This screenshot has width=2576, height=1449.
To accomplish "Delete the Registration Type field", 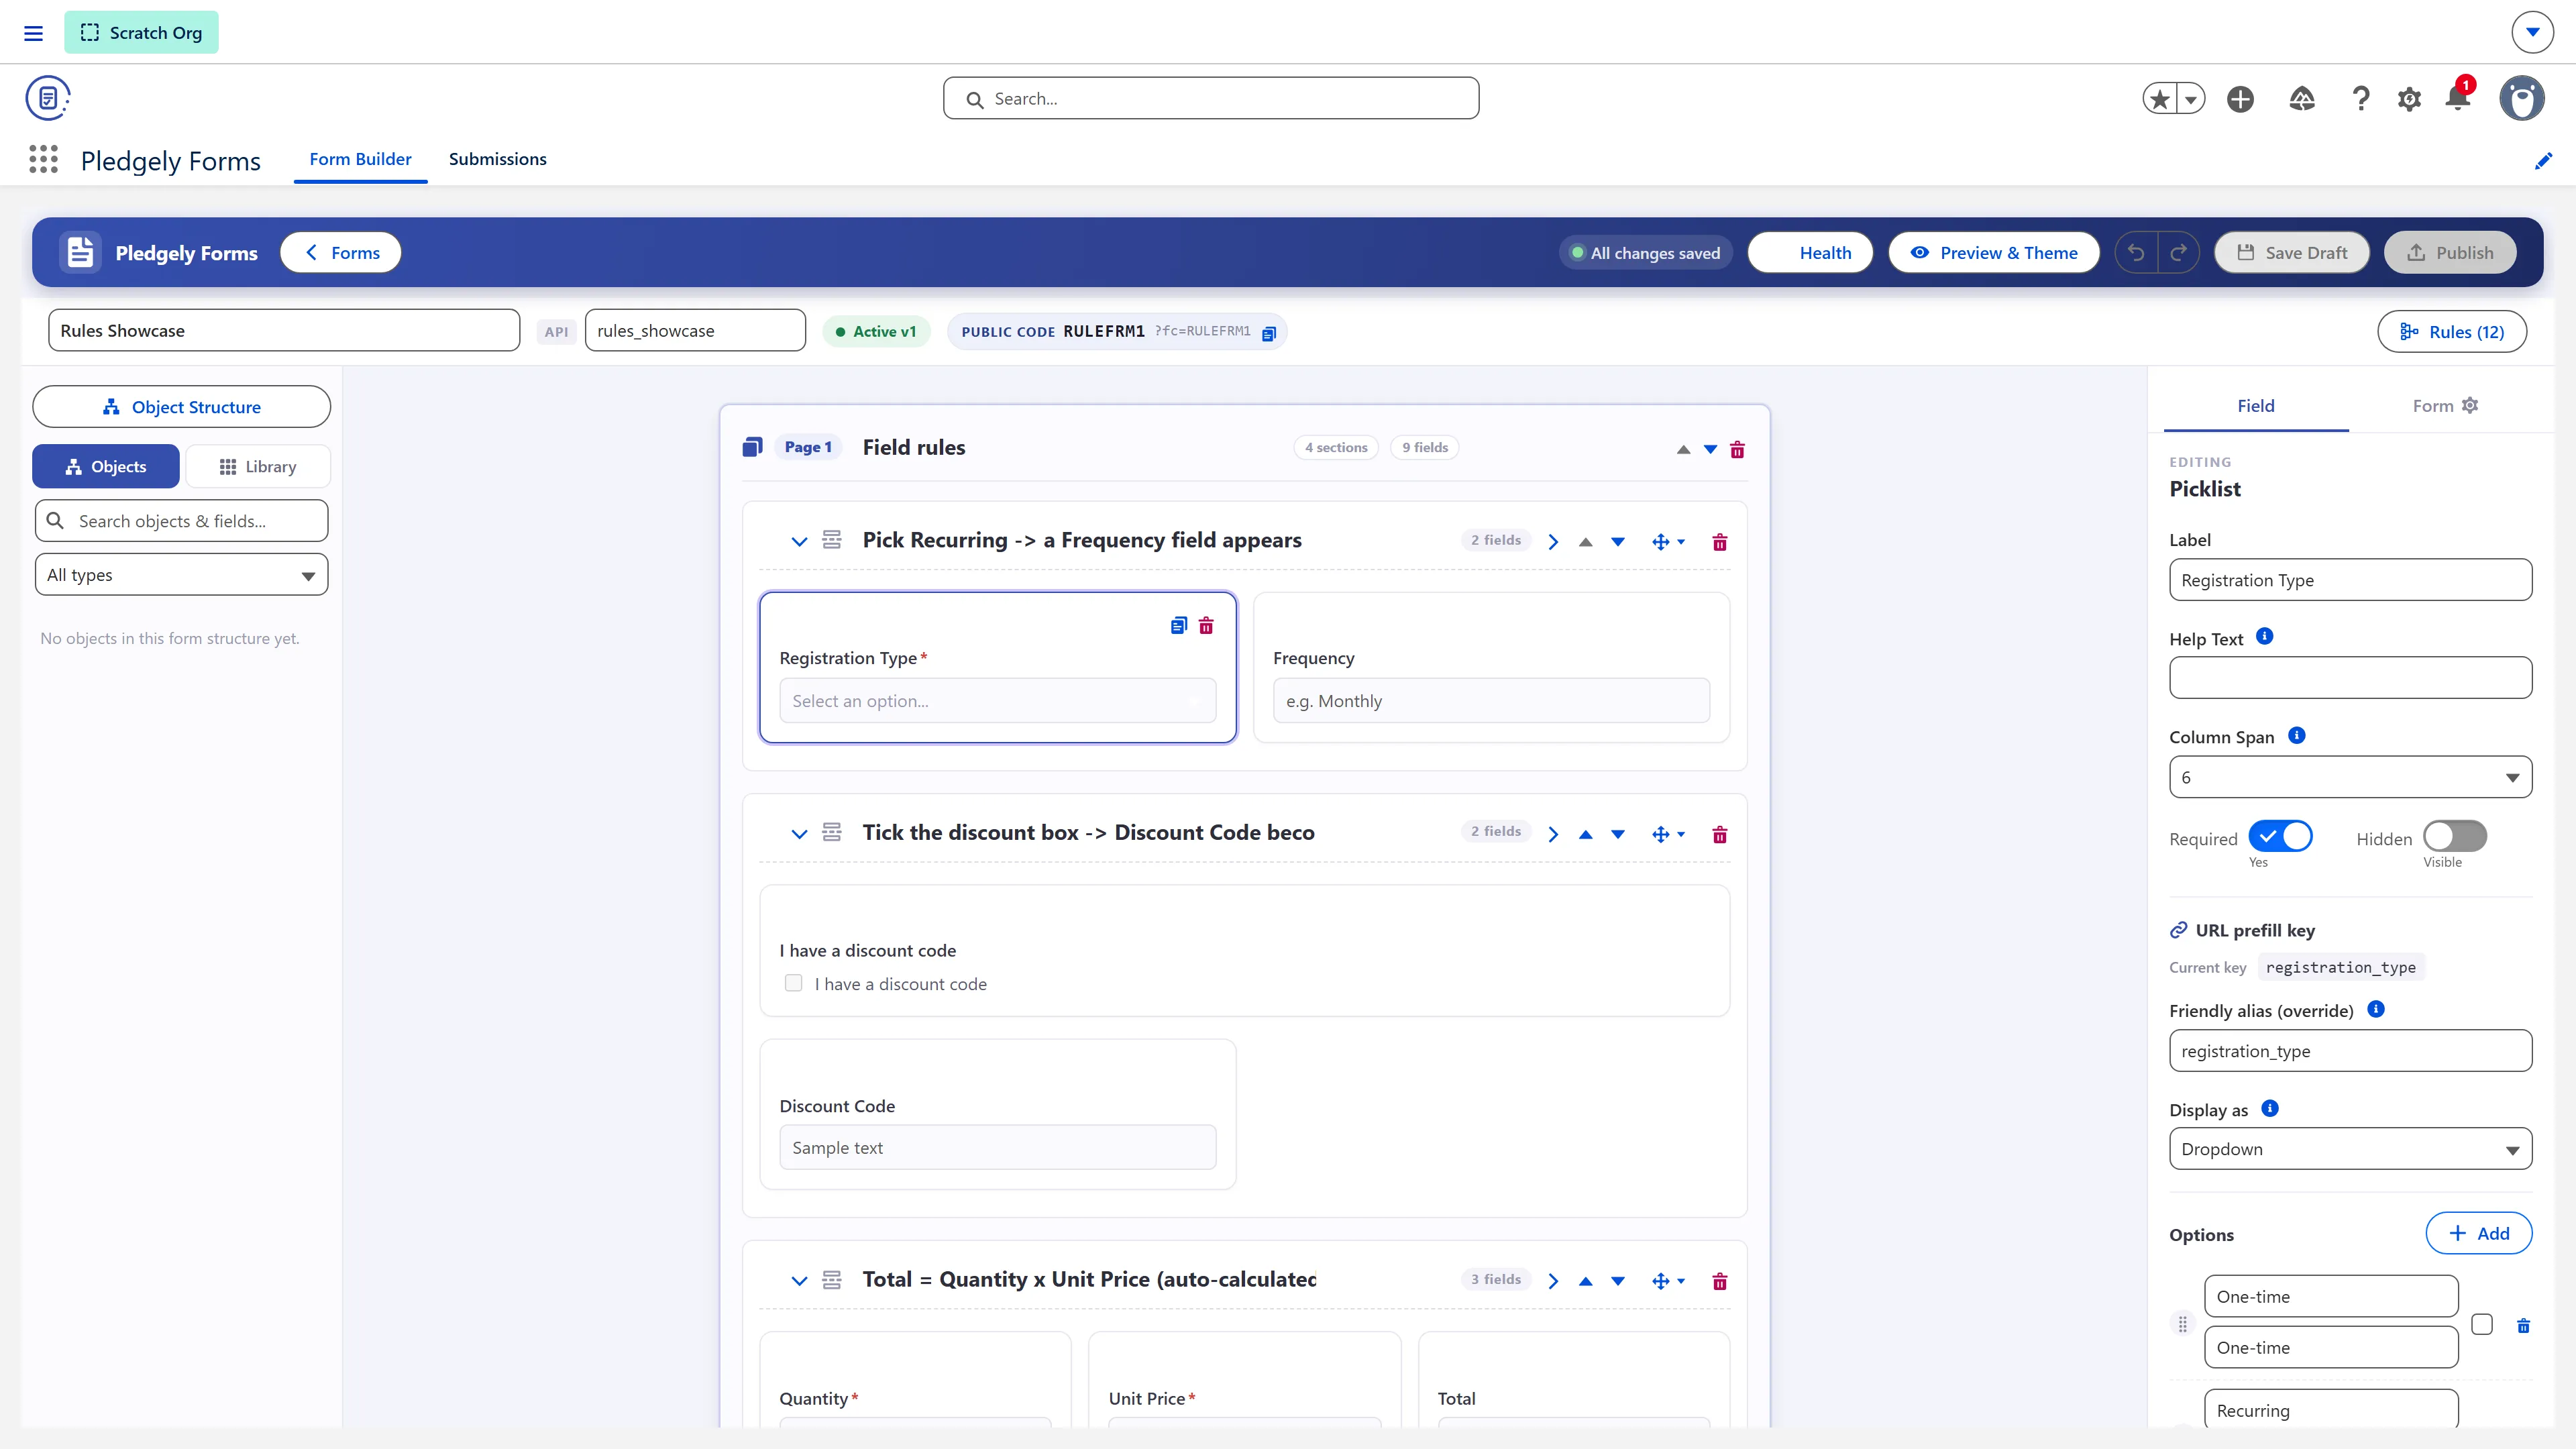I will [x=1206, y=626].
